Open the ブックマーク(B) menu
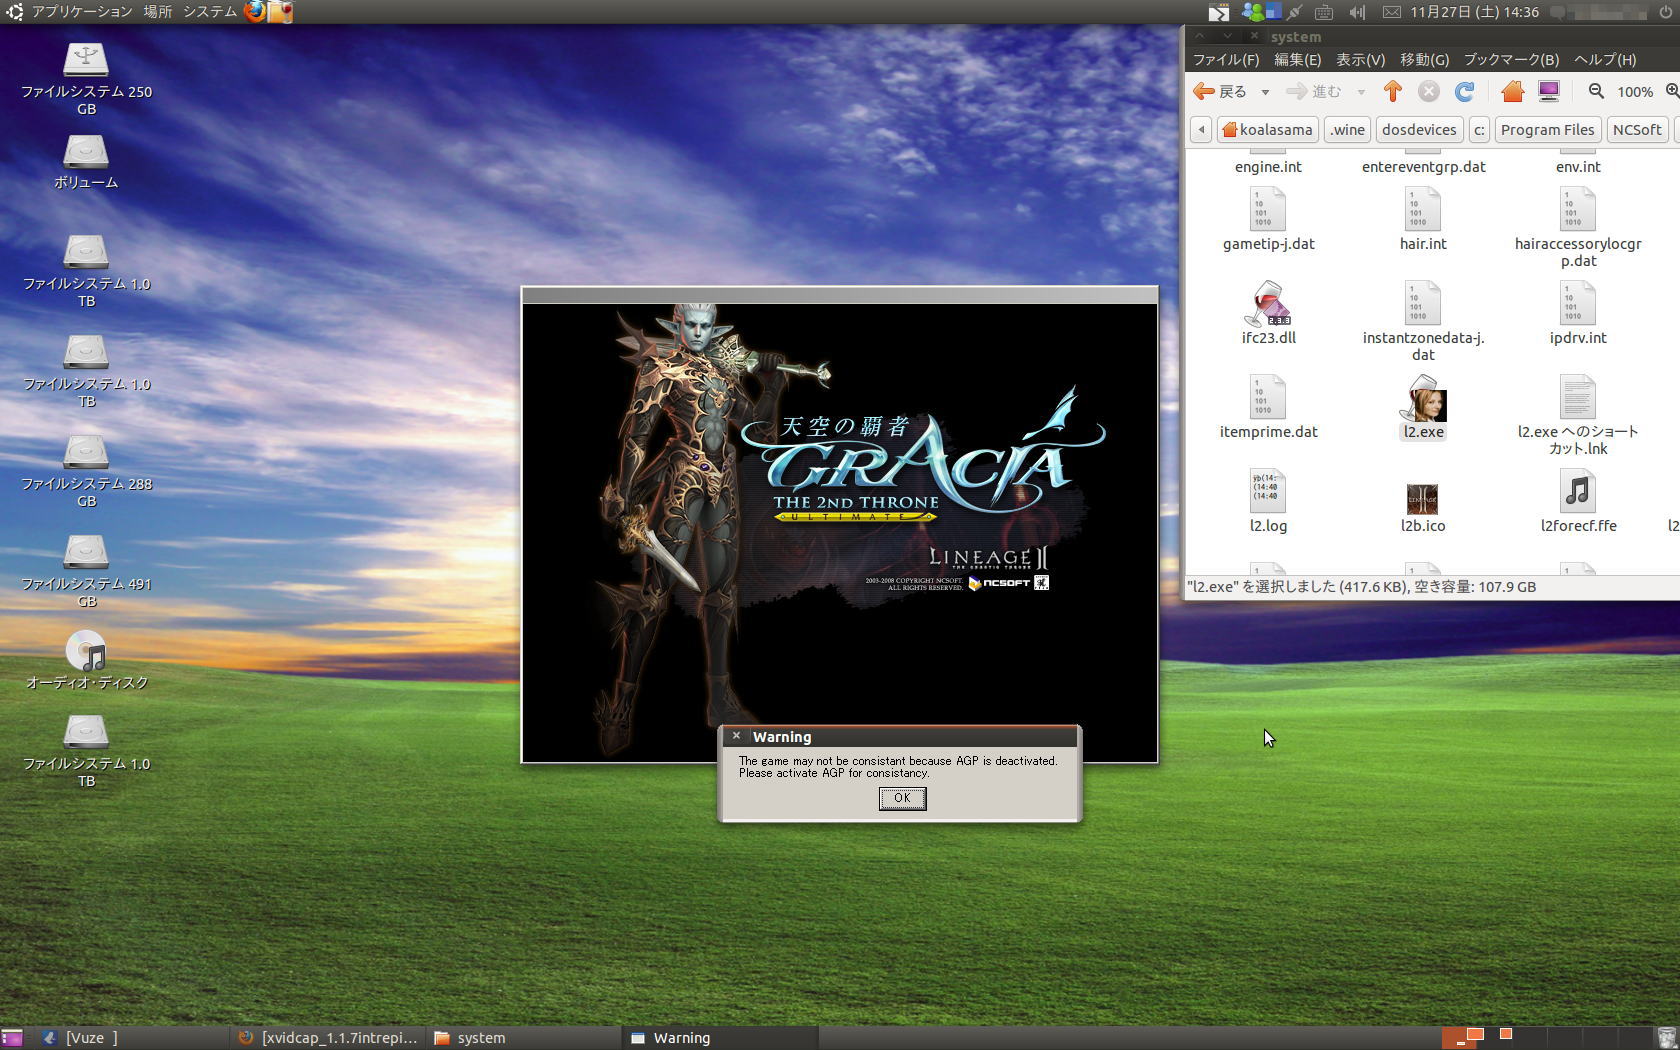Screen dimensions: 1680x1050 [1511, 60]
